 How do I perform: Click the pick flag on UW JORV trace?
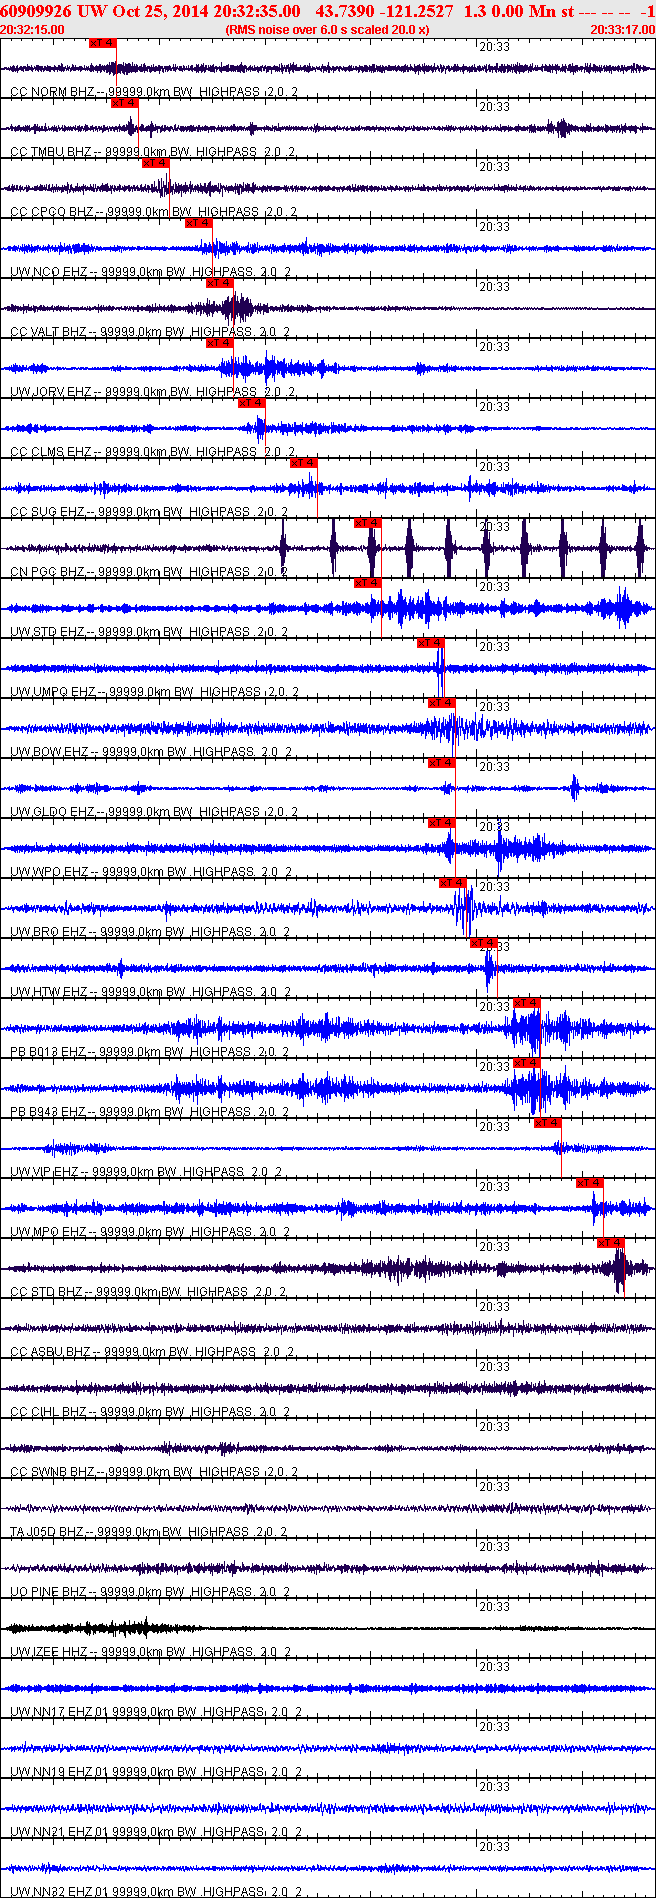220,343
